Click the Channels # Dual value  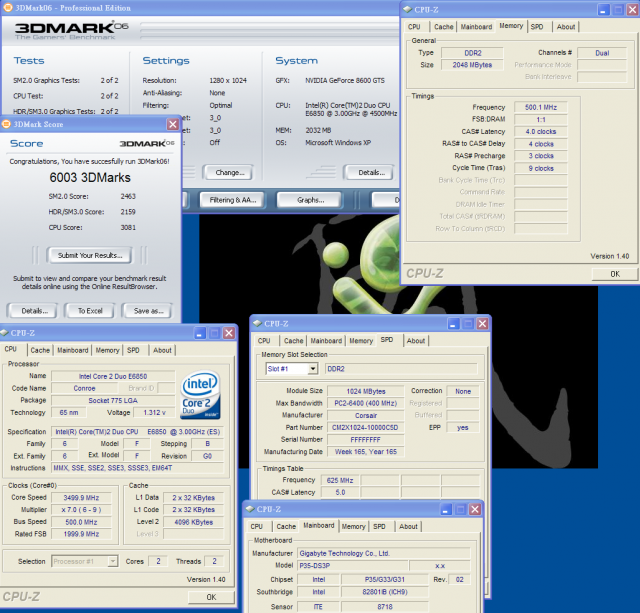602,53
